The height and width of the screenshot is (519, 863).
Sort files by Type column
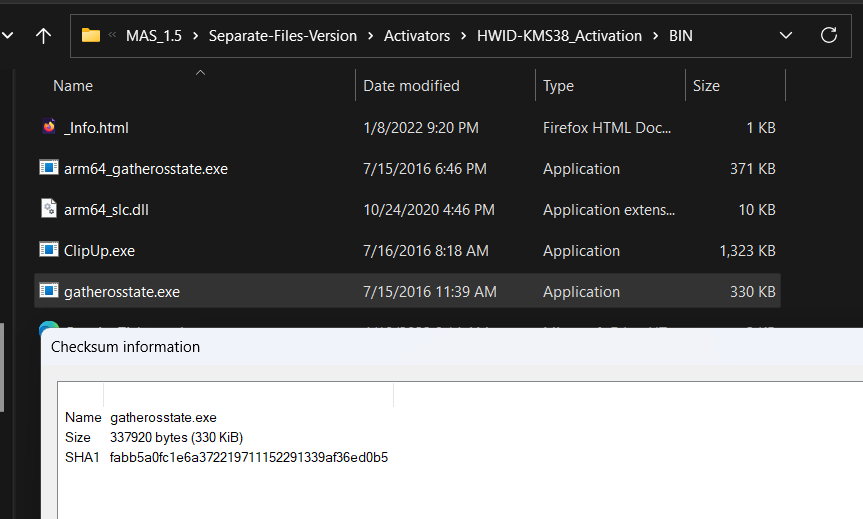558,86
